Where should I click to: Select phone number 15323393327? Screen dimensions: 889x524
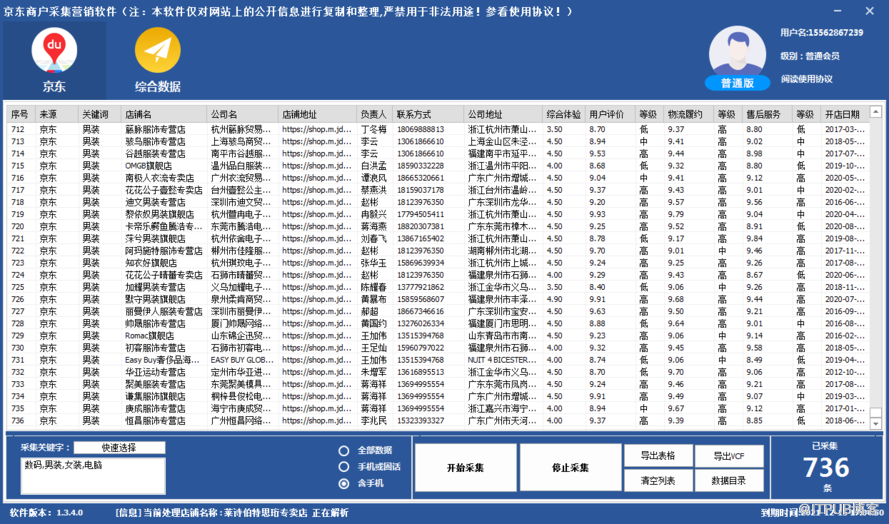pyautogui.click(x=420, y=420)
